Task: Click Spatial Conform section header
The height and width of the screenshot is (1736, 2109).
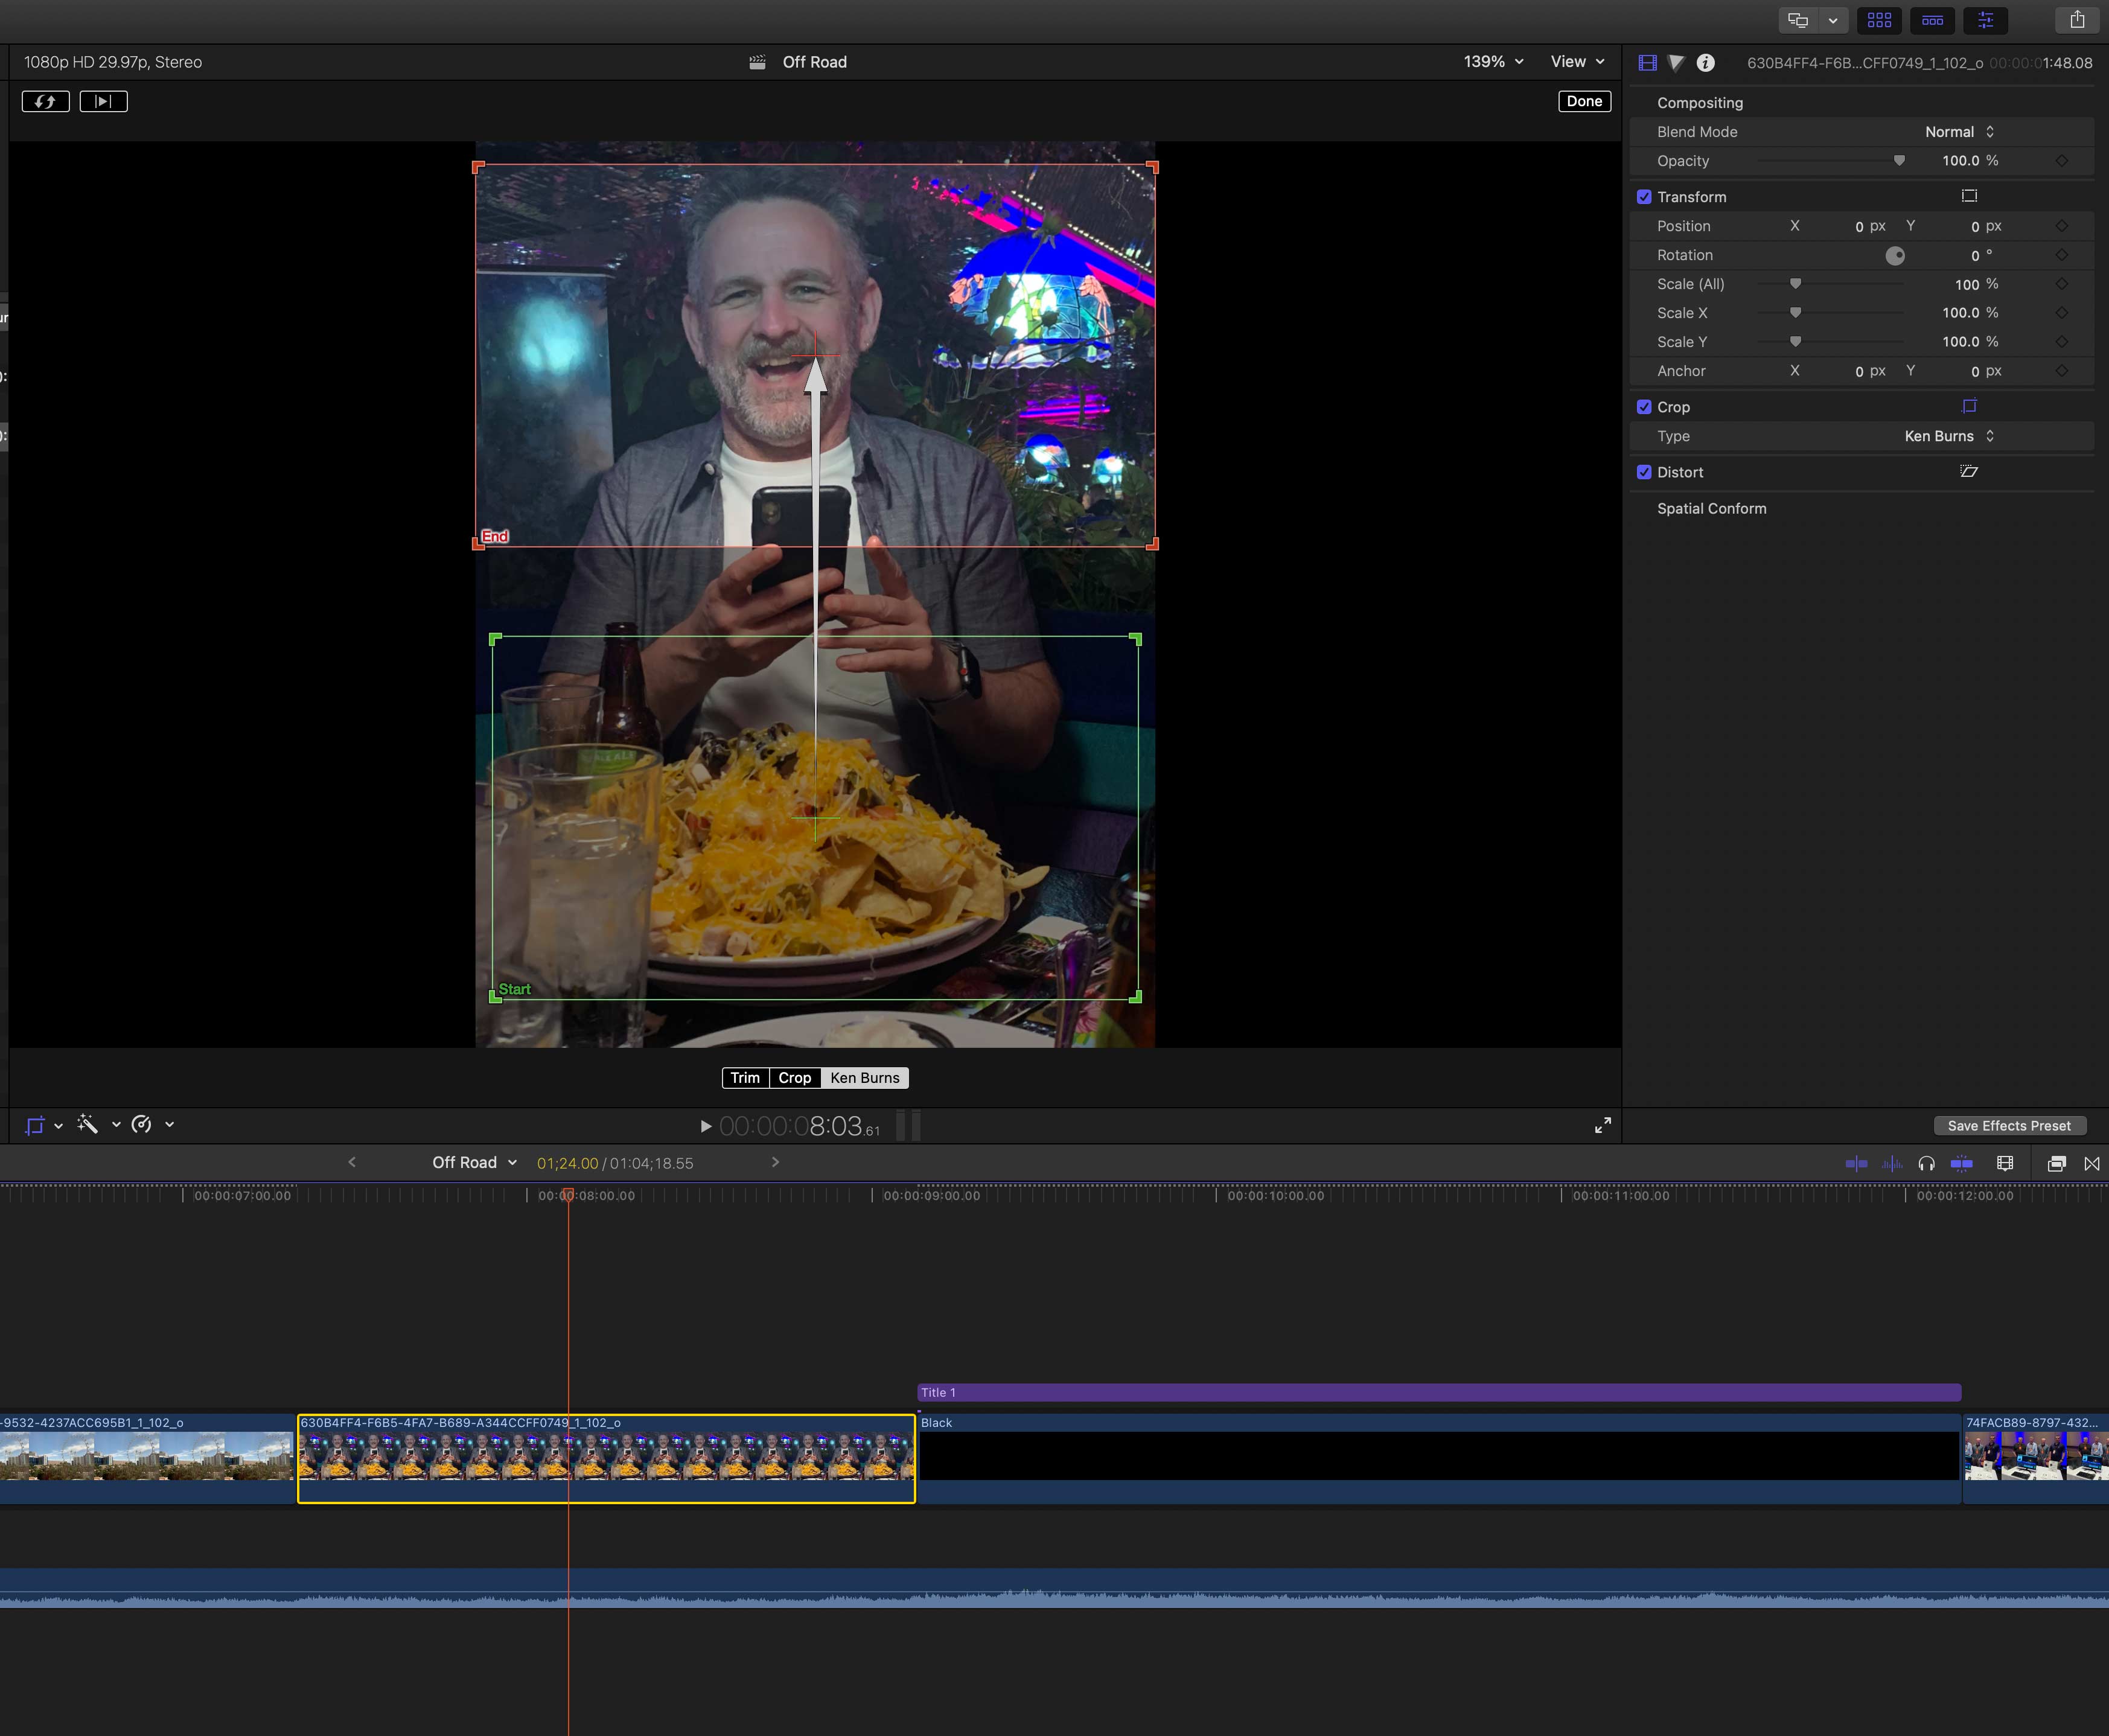Action: (x=1711, y=508)
